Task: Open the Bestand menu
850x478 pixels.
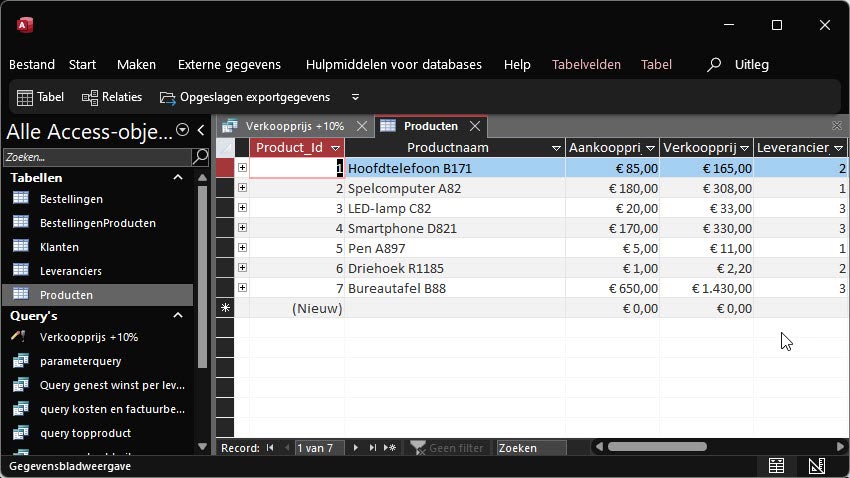Action: (x=32, y=64)
